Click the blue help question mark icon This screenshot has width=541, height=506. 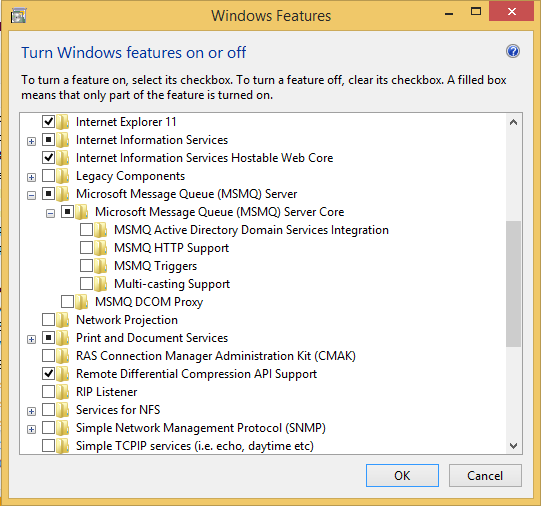tap(513, 52)
